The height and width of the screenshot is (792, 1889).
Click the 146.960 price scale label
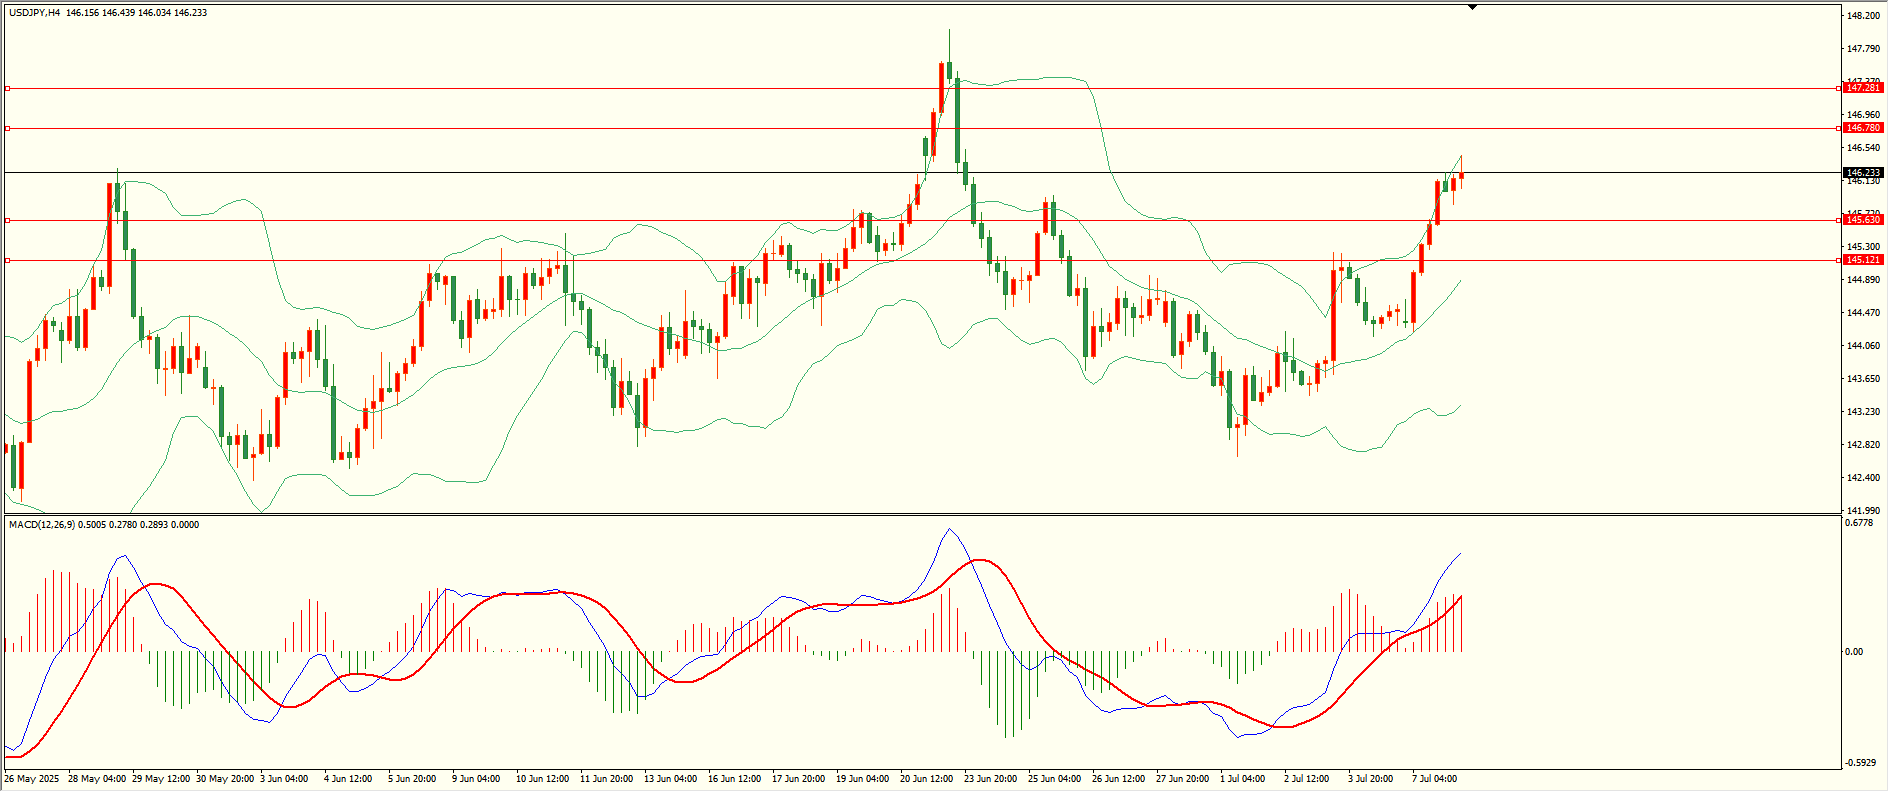tap(1863, 115)
